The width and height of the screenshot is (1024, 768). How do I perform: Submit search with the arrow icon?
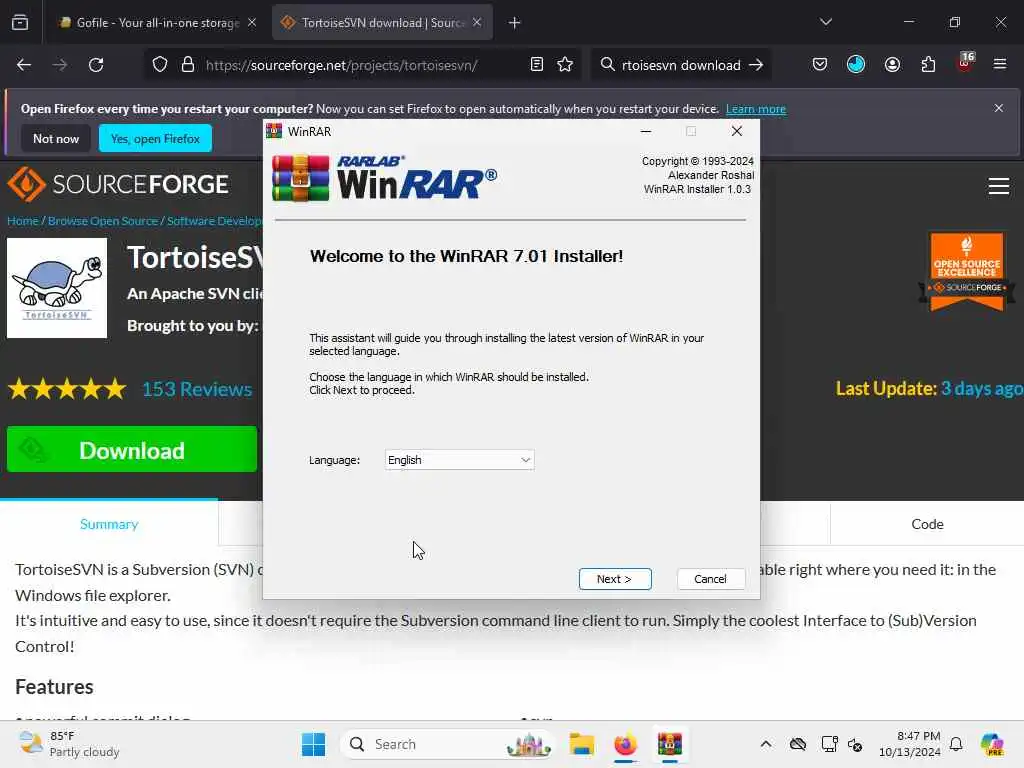tap(756, 65)
